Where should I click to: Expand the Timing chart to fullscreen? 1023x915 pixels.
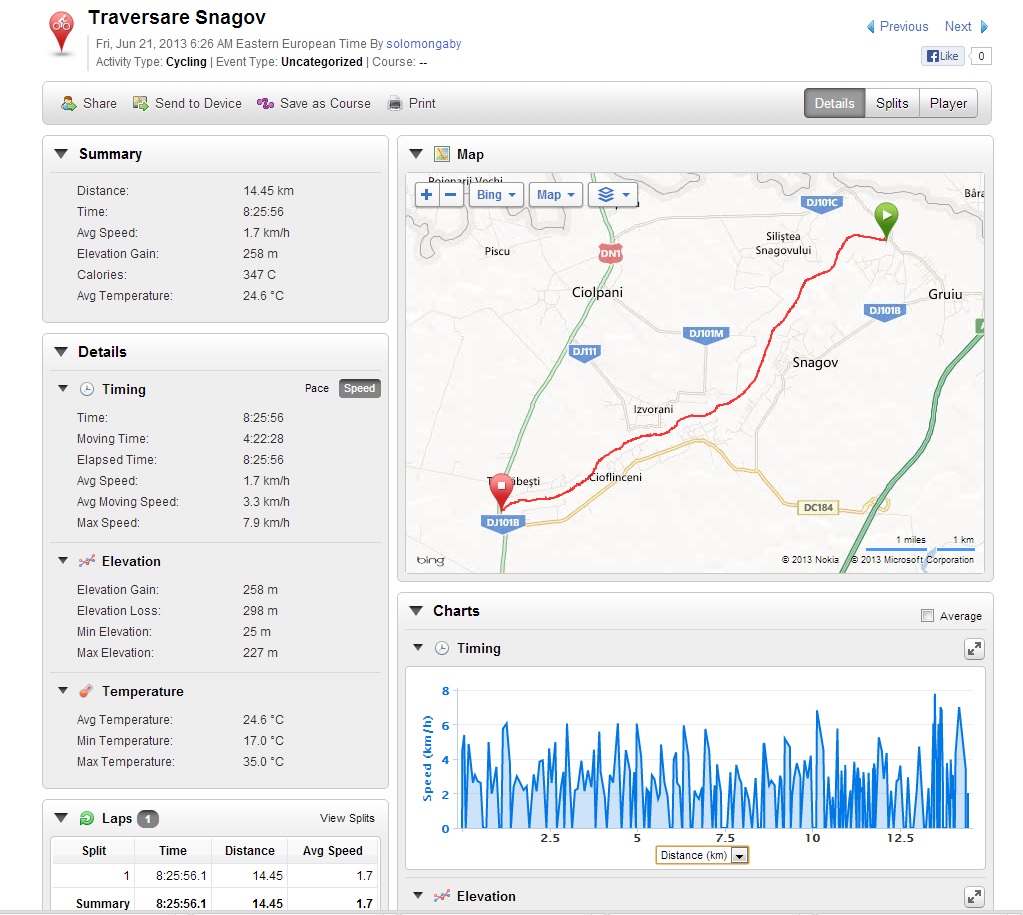tap(973, 649)
